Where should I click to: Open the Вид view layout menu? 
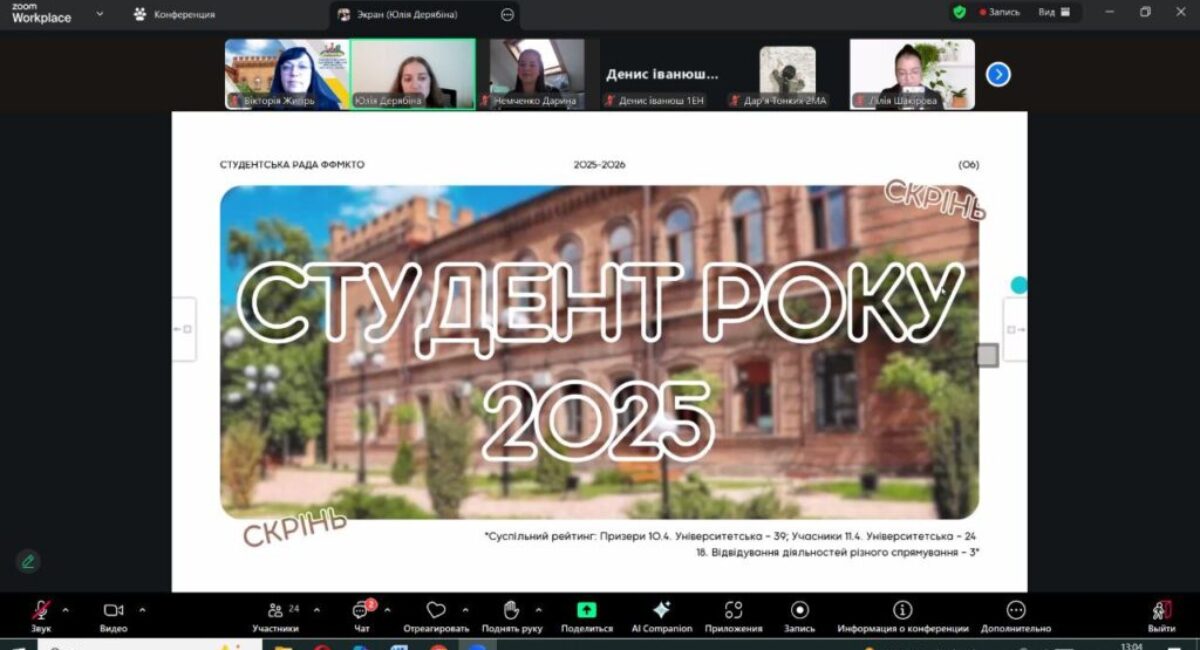tap(1053, 12)
